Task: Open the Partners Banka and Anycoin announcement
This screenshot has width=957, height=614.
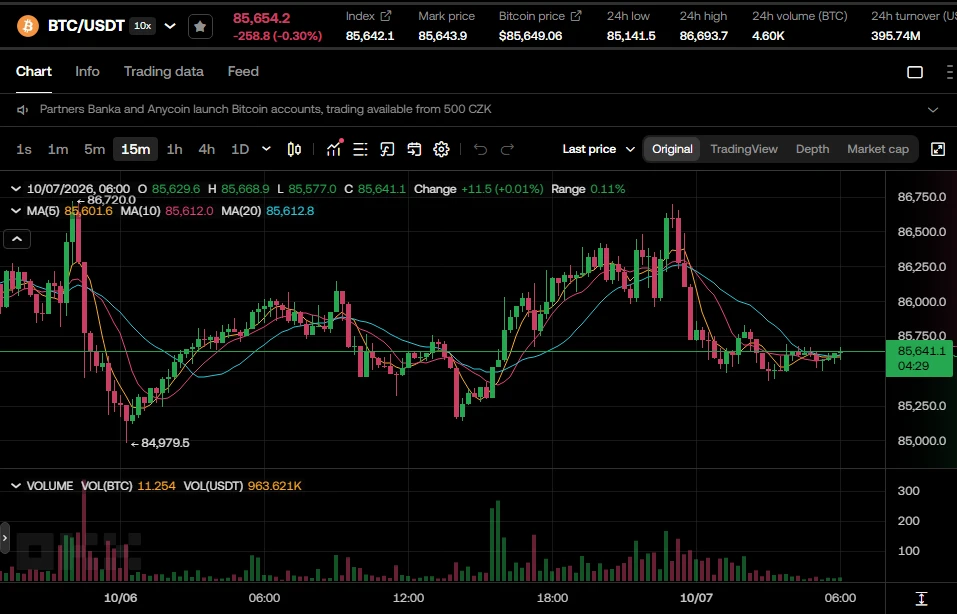Action: tap(265, 109)
